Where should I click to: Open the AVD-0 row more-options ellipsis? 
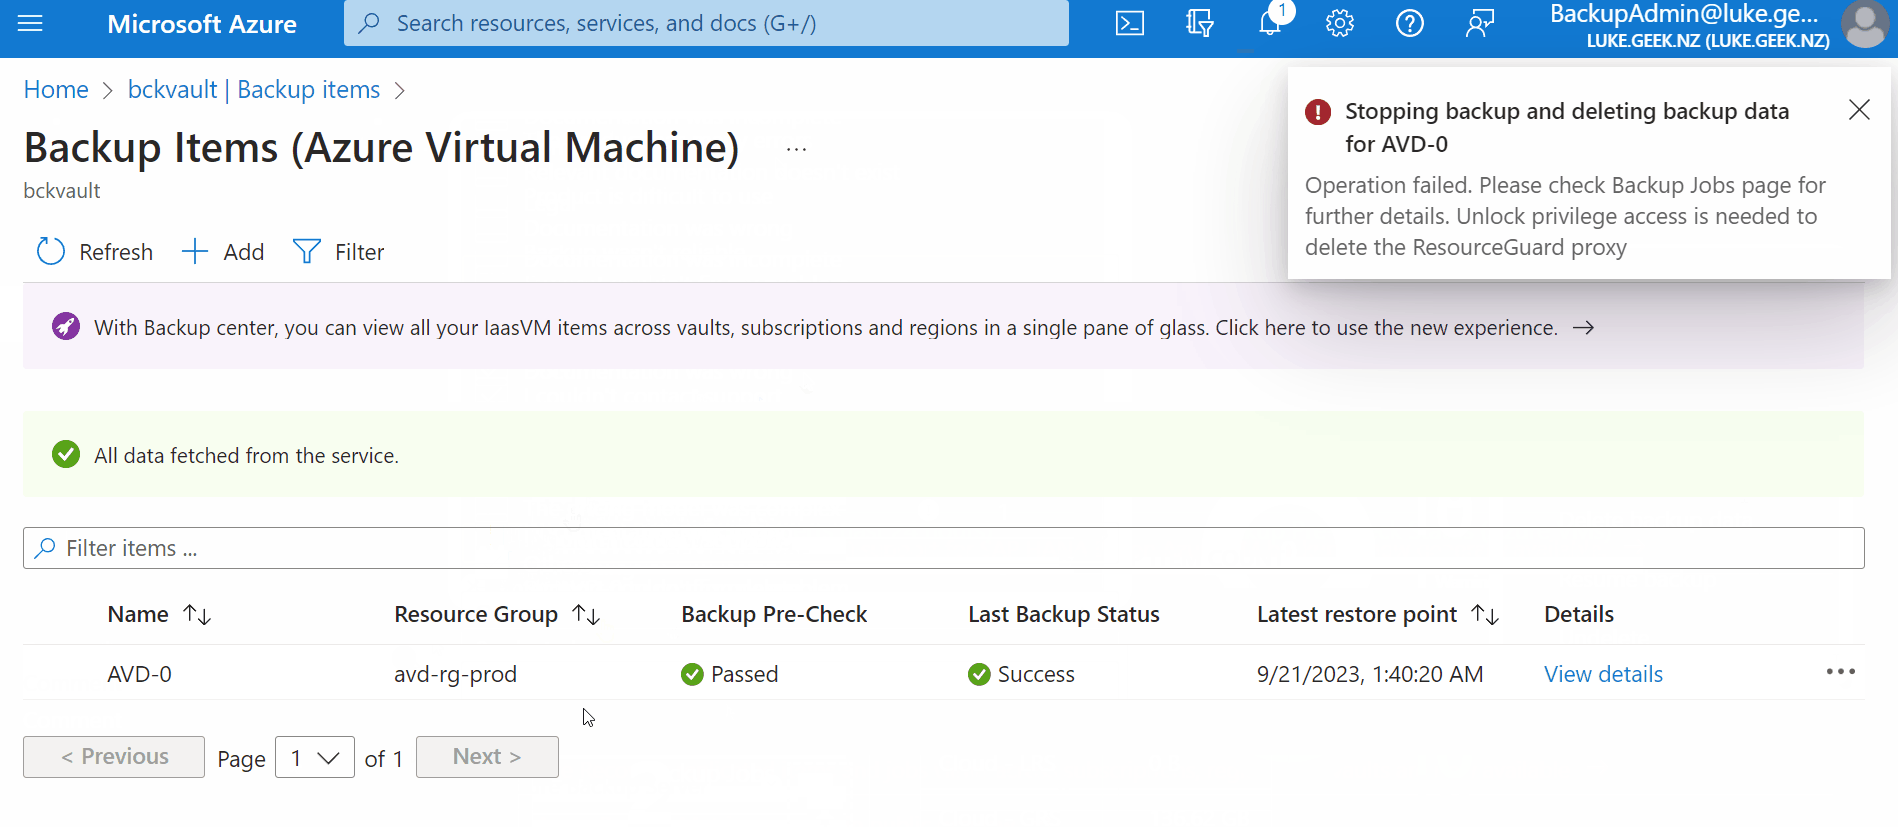(1841, 672)
